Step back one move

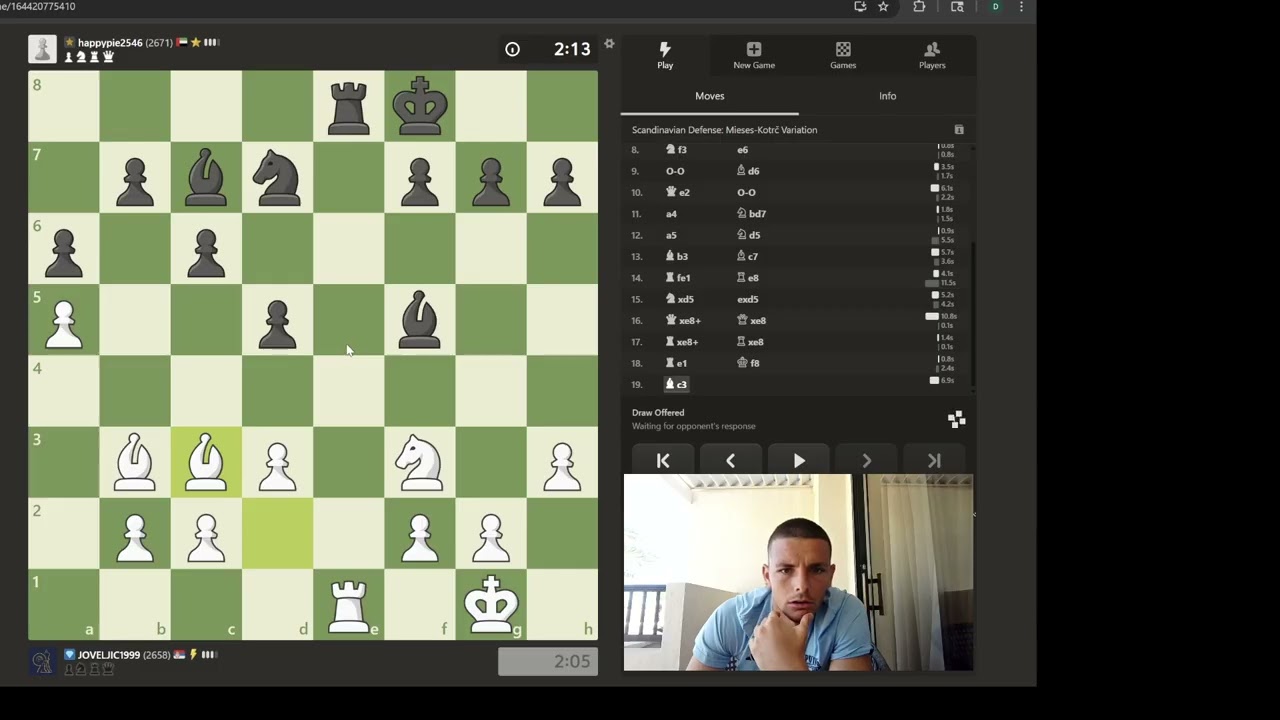click(730, 460)
